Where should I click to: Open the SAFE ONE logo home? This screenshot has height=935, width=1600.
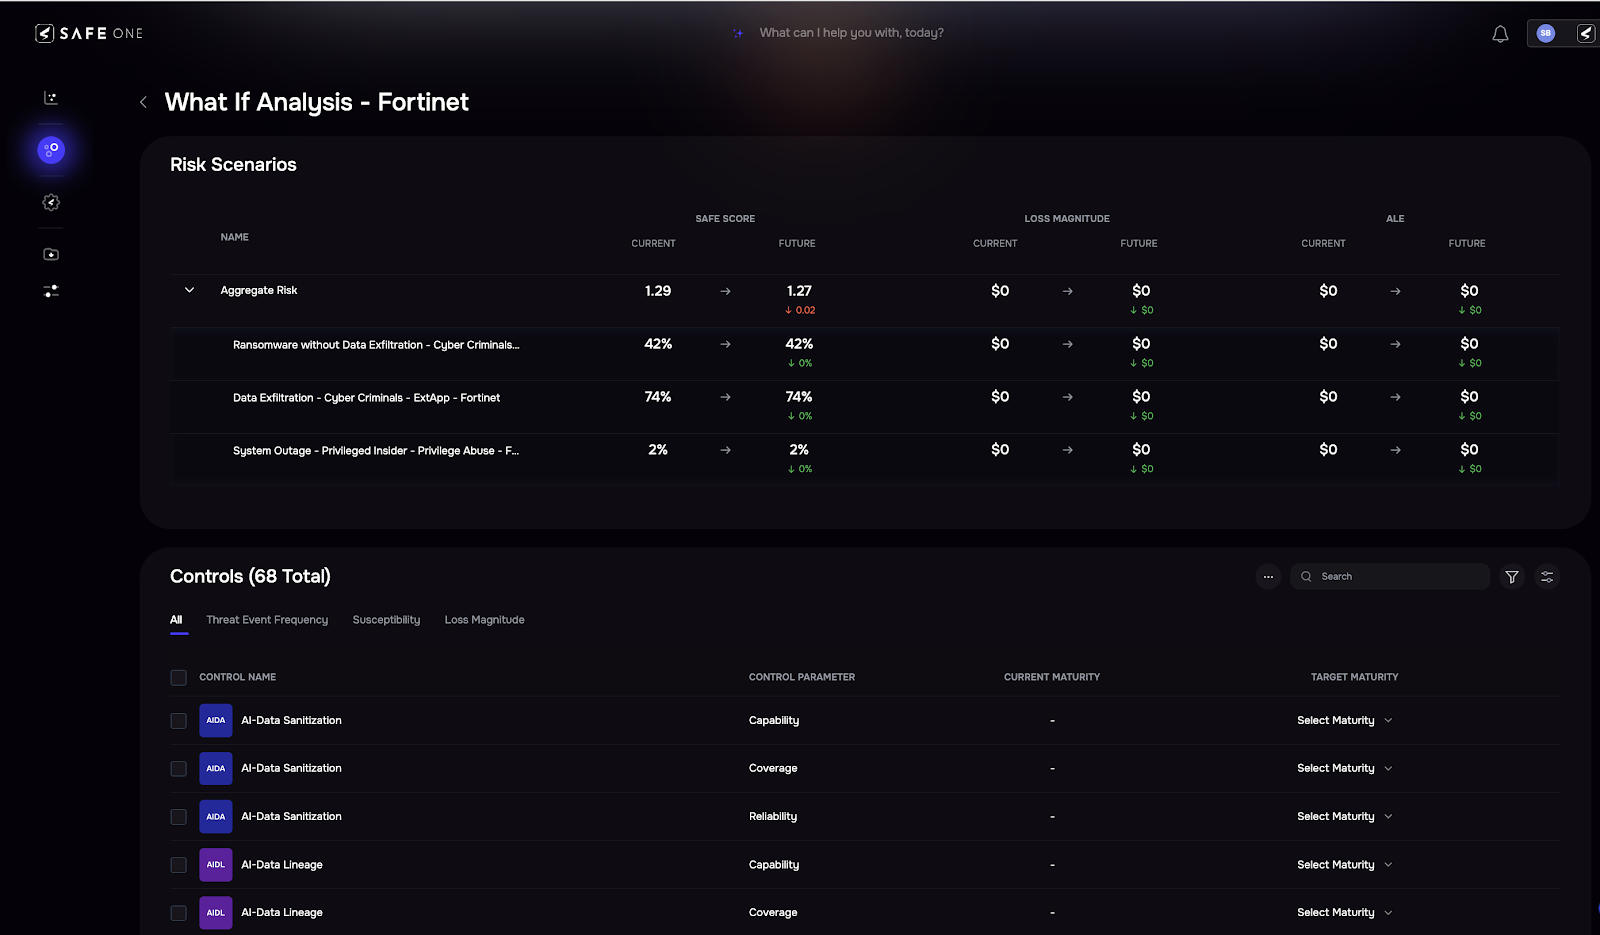pyautogui.click(x=89, y=33)
